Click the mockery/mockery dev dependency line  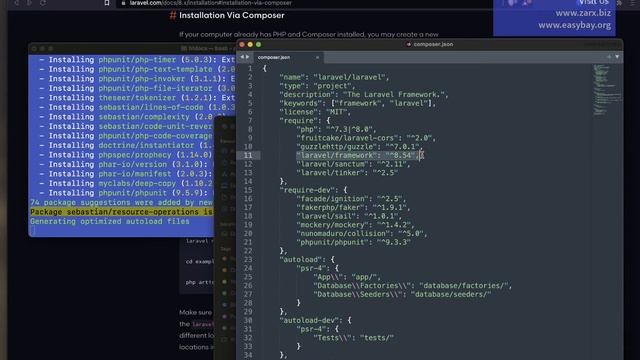tap(356, 225)
